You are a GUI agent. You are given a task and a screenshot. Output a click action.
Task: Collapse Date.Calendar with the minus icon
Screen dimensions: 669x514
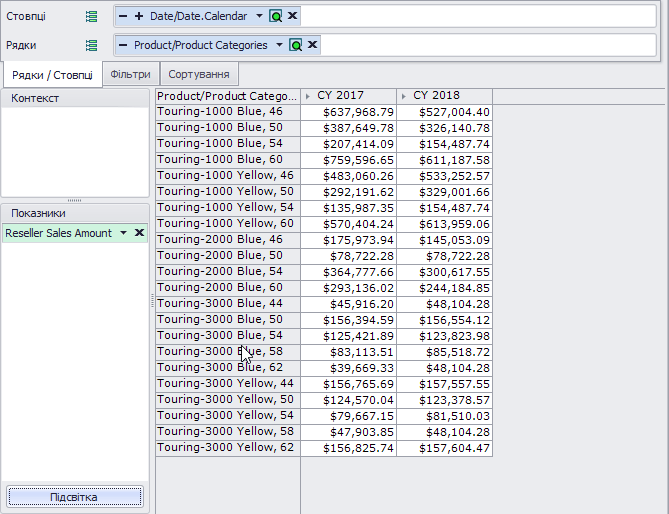[x=123, y=16]
